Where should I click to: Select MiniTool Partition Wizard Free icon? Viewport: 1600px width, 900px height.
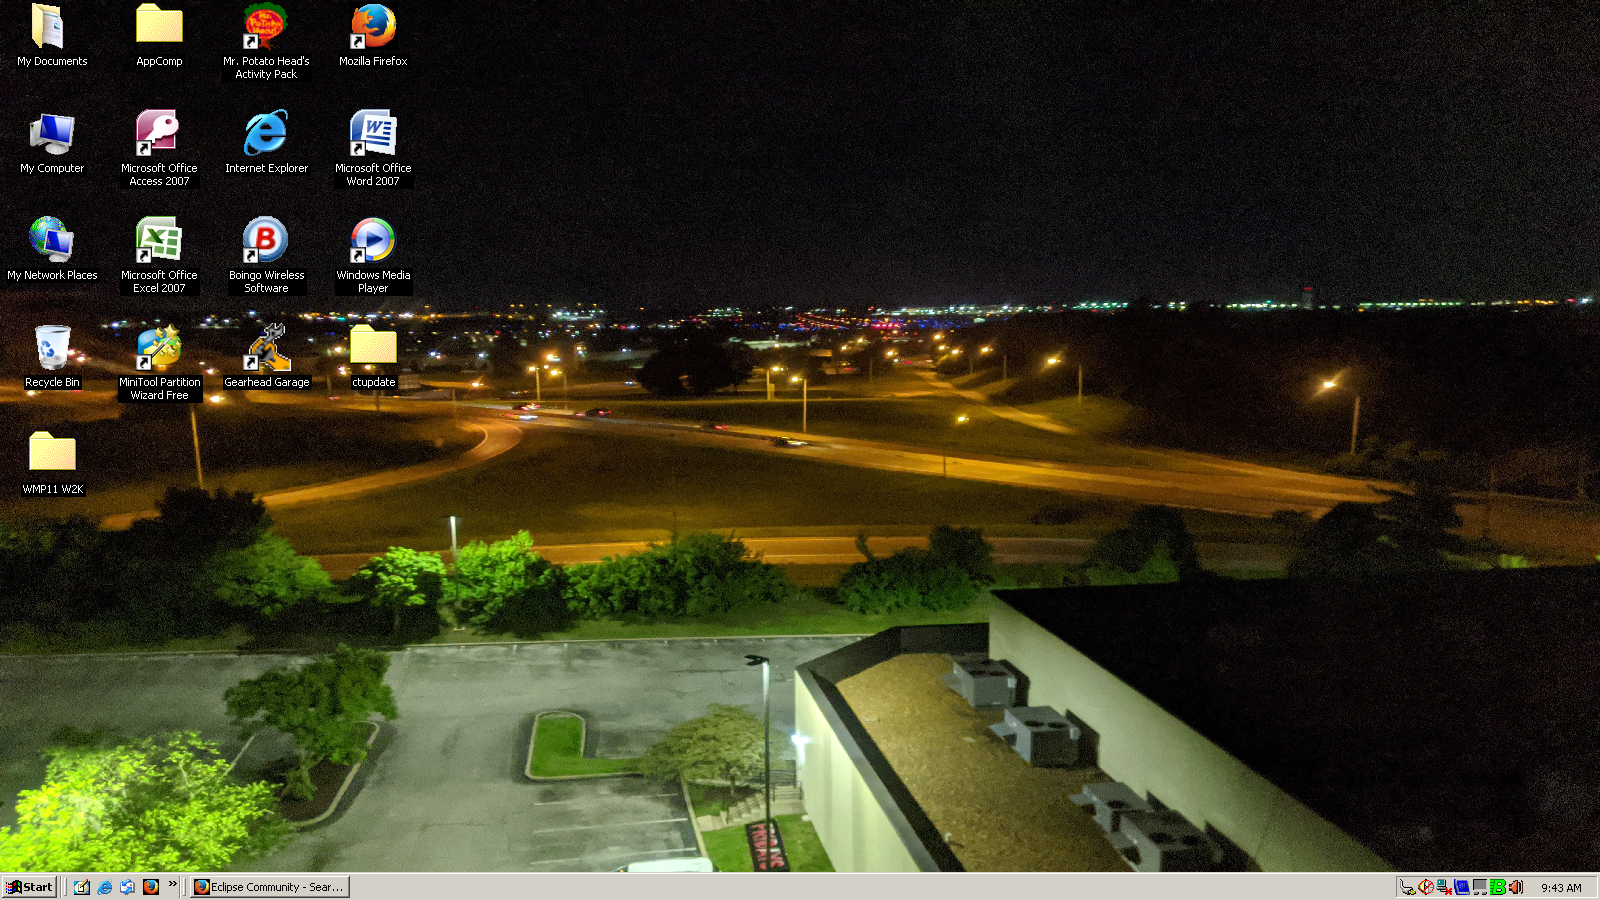tap(159, 349)
